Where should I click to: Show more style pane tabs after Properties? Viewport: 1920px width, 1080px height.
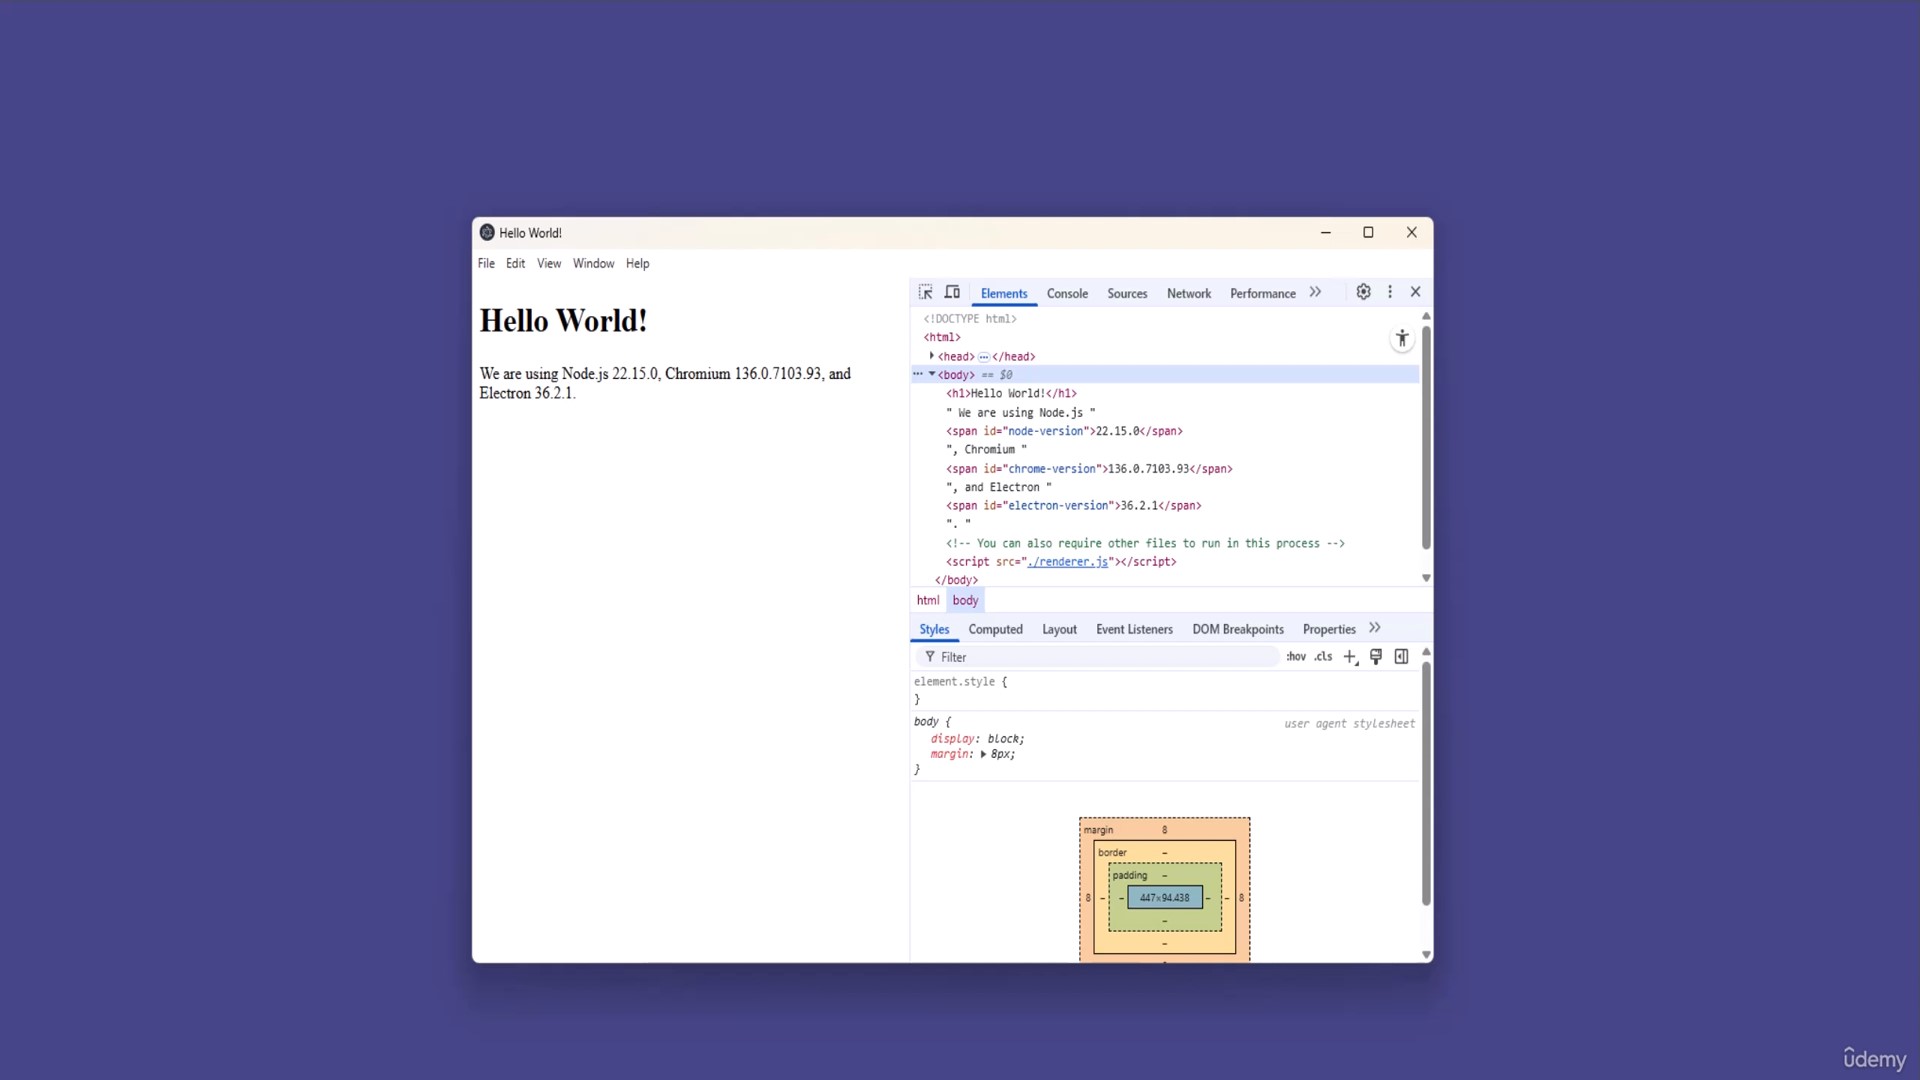click(1375, 628)
